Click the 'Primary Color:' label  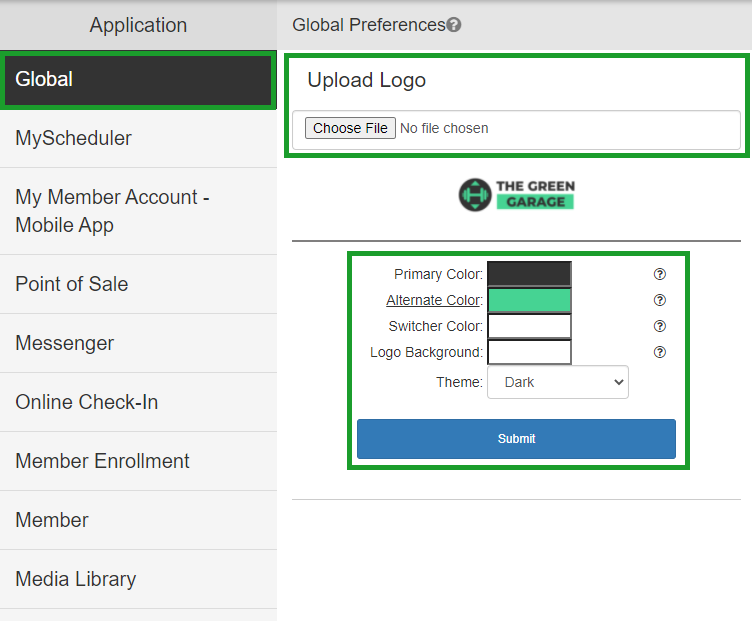pyautogui.click(x=438, y=274)
